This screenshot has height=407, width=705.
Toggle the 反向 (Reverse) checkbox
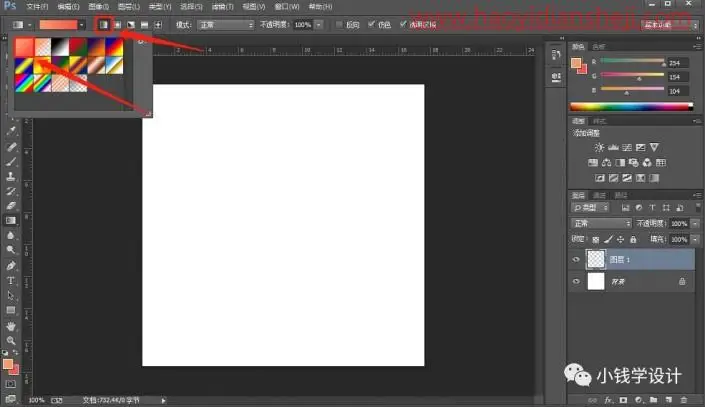339,25
